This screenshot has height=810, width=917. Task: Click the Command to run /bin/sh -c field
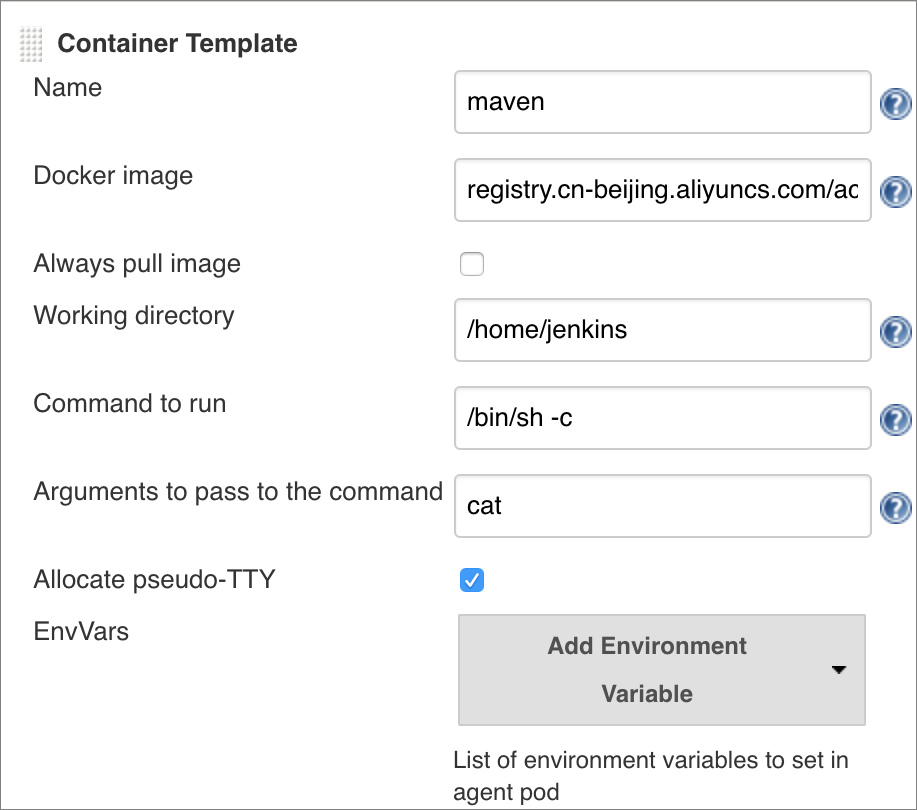click(663, 418)
